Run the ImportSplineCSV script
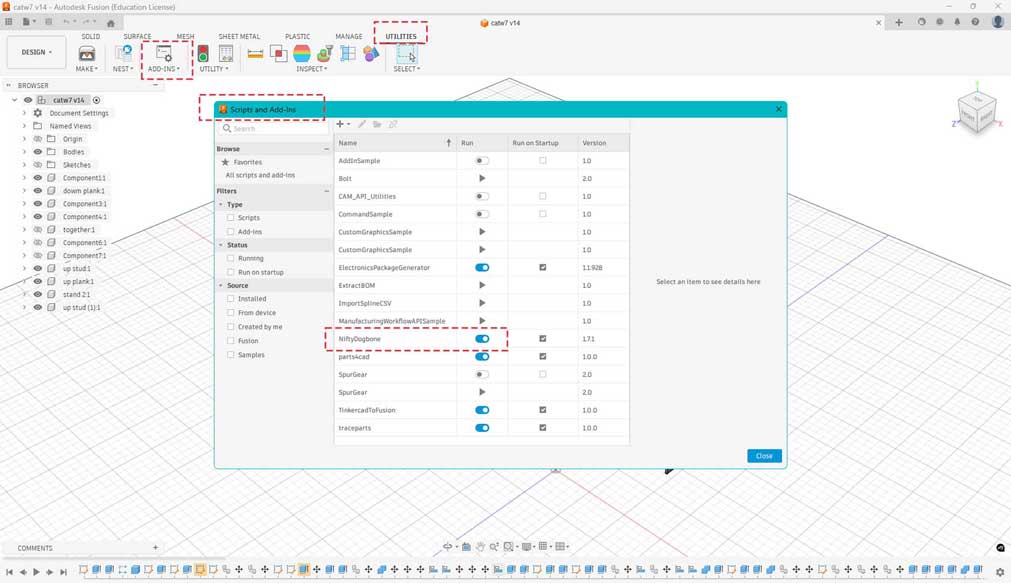The width and height of the screenshot is (1011, 583). 482,303
